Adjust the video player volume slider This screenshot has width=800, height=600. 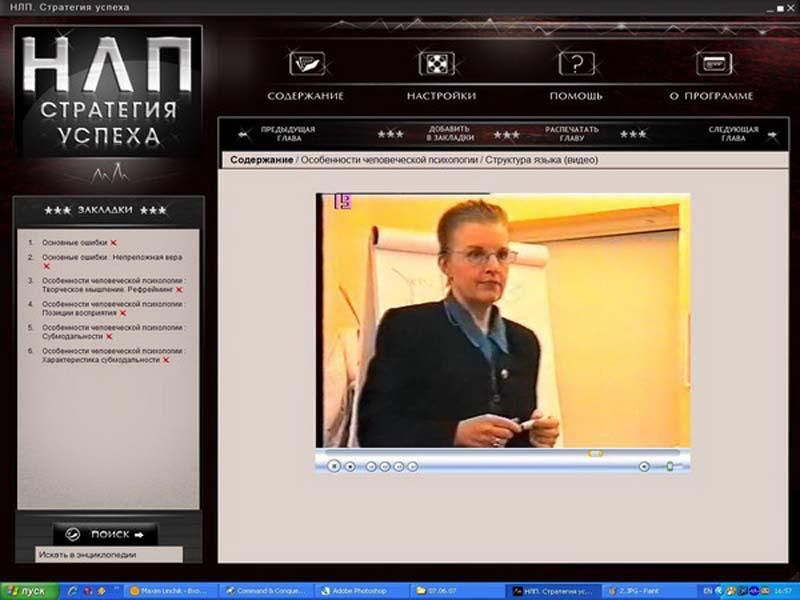(669, 466)
